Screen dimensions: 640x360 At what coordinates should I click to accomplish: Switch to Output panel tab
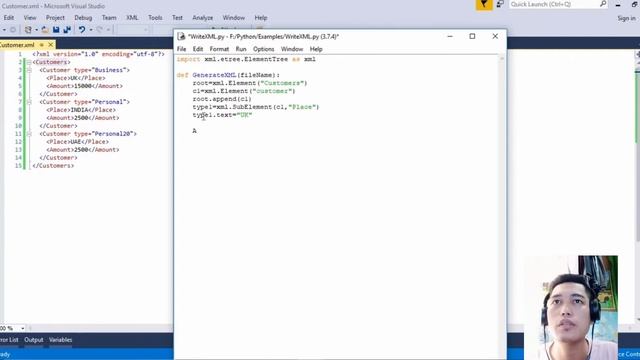pyautogui.click(x=33, y=340)
